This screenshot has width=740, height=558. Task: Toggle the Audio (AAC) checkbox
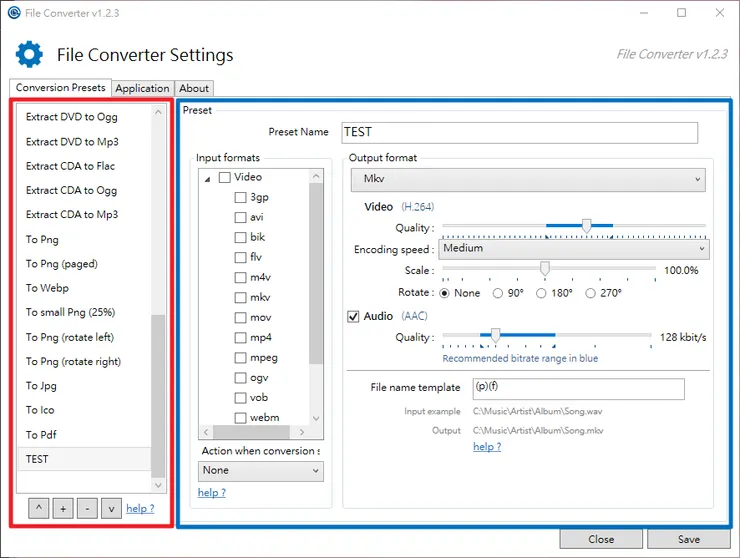tap(353, 317)
